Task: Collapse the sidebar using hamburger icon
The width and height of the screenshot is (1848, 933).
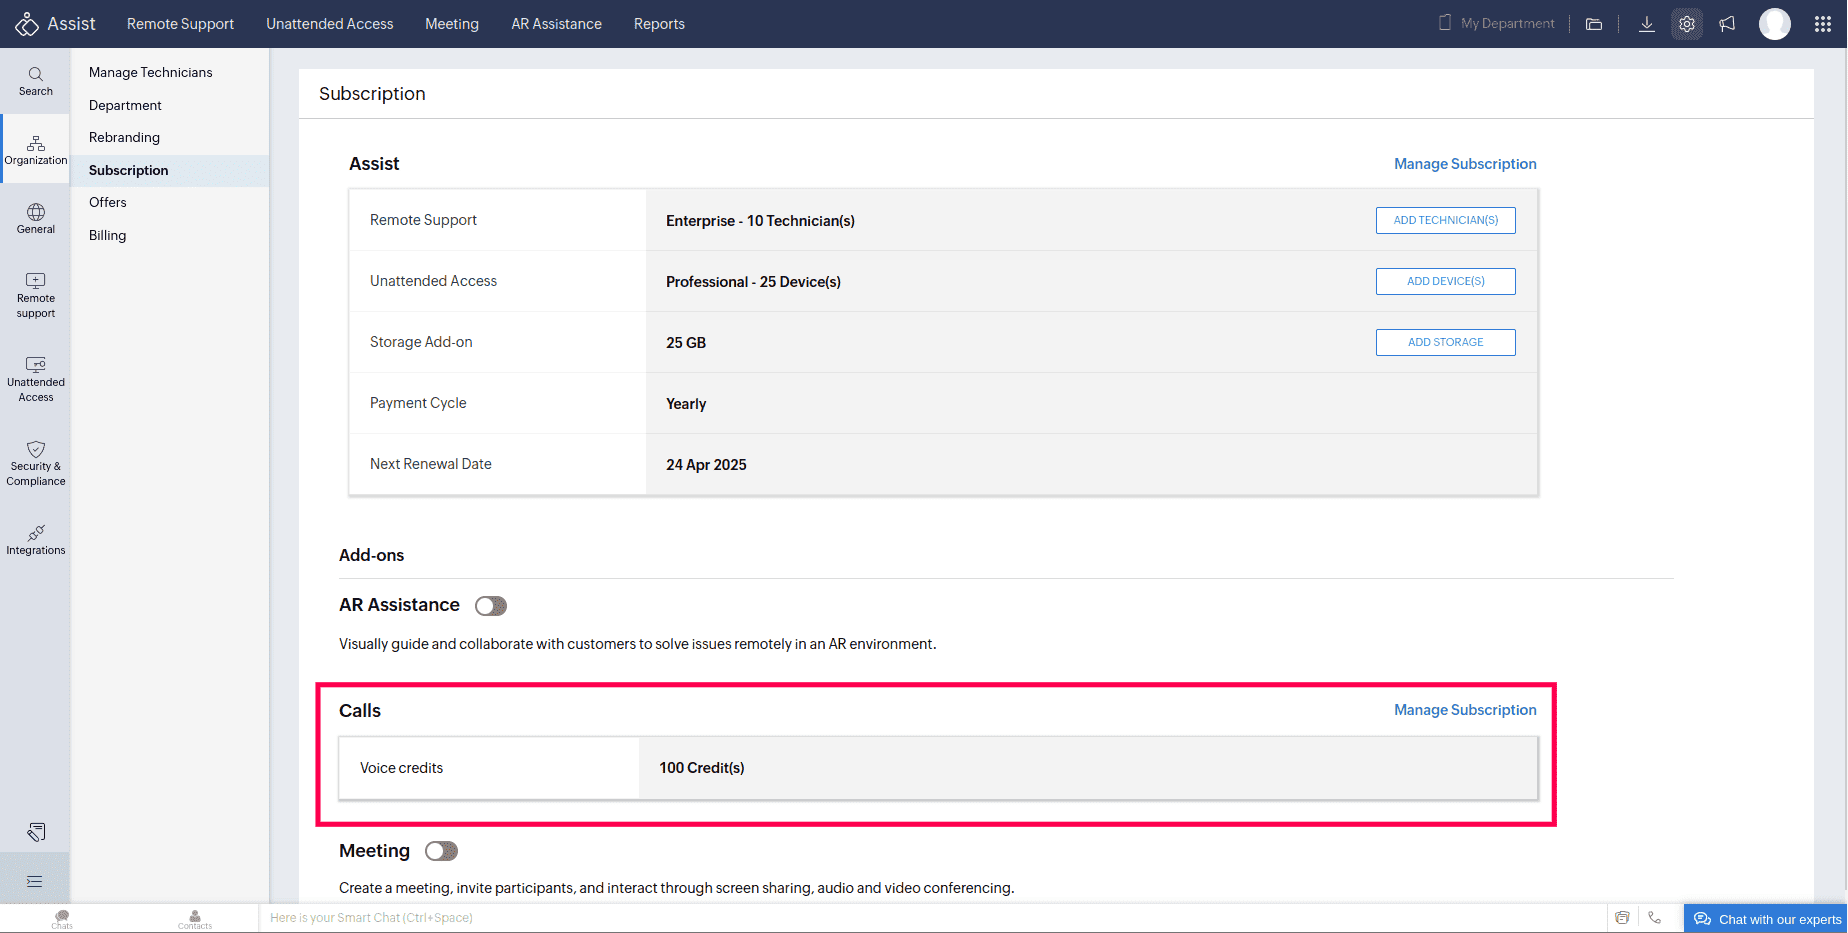Action: (35, 881)
